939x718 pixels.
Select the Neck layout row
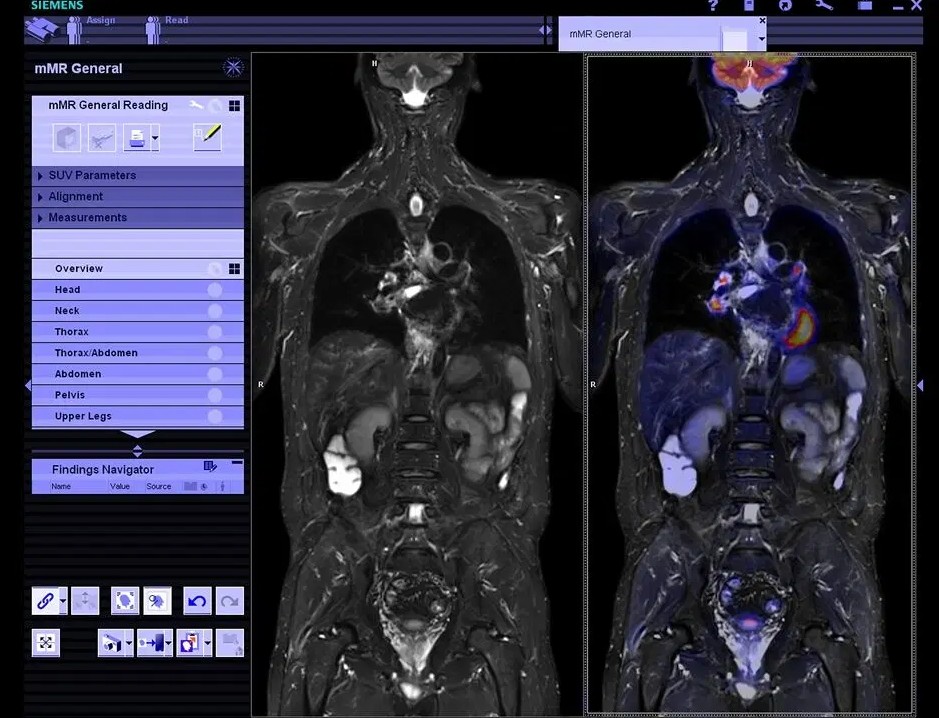[138, 311]
